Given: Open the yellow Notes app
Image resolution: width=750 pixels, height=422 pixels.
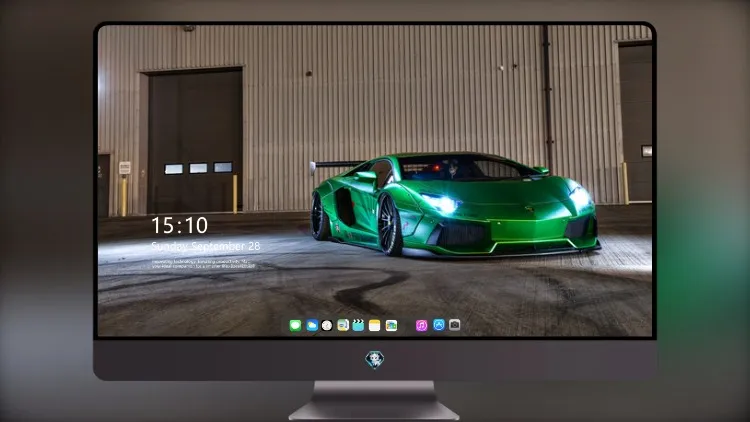Looking at the screenshot, I should point(375,325).
